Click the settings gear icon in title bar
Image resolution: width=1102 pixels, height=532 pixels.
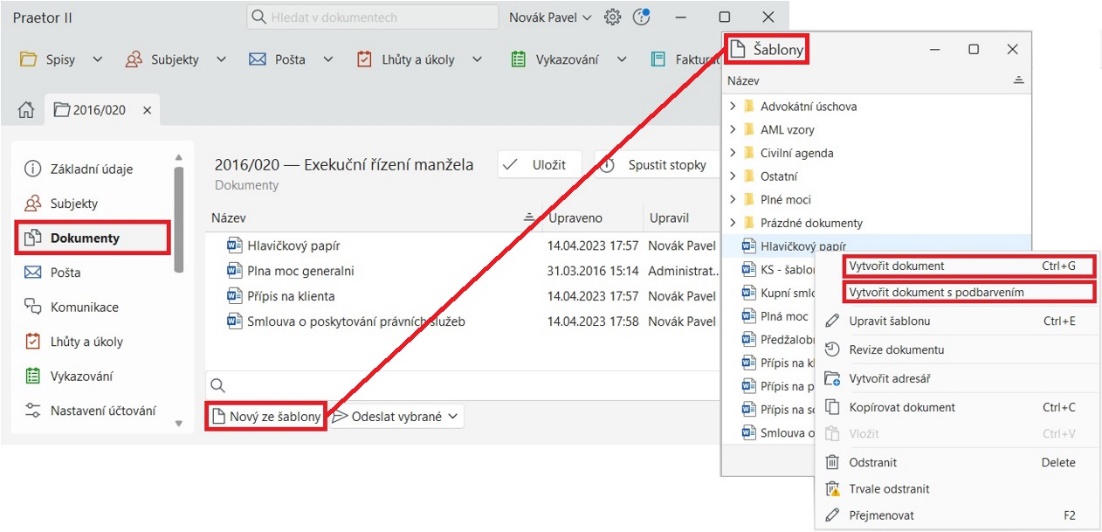[x=613, y=18]
